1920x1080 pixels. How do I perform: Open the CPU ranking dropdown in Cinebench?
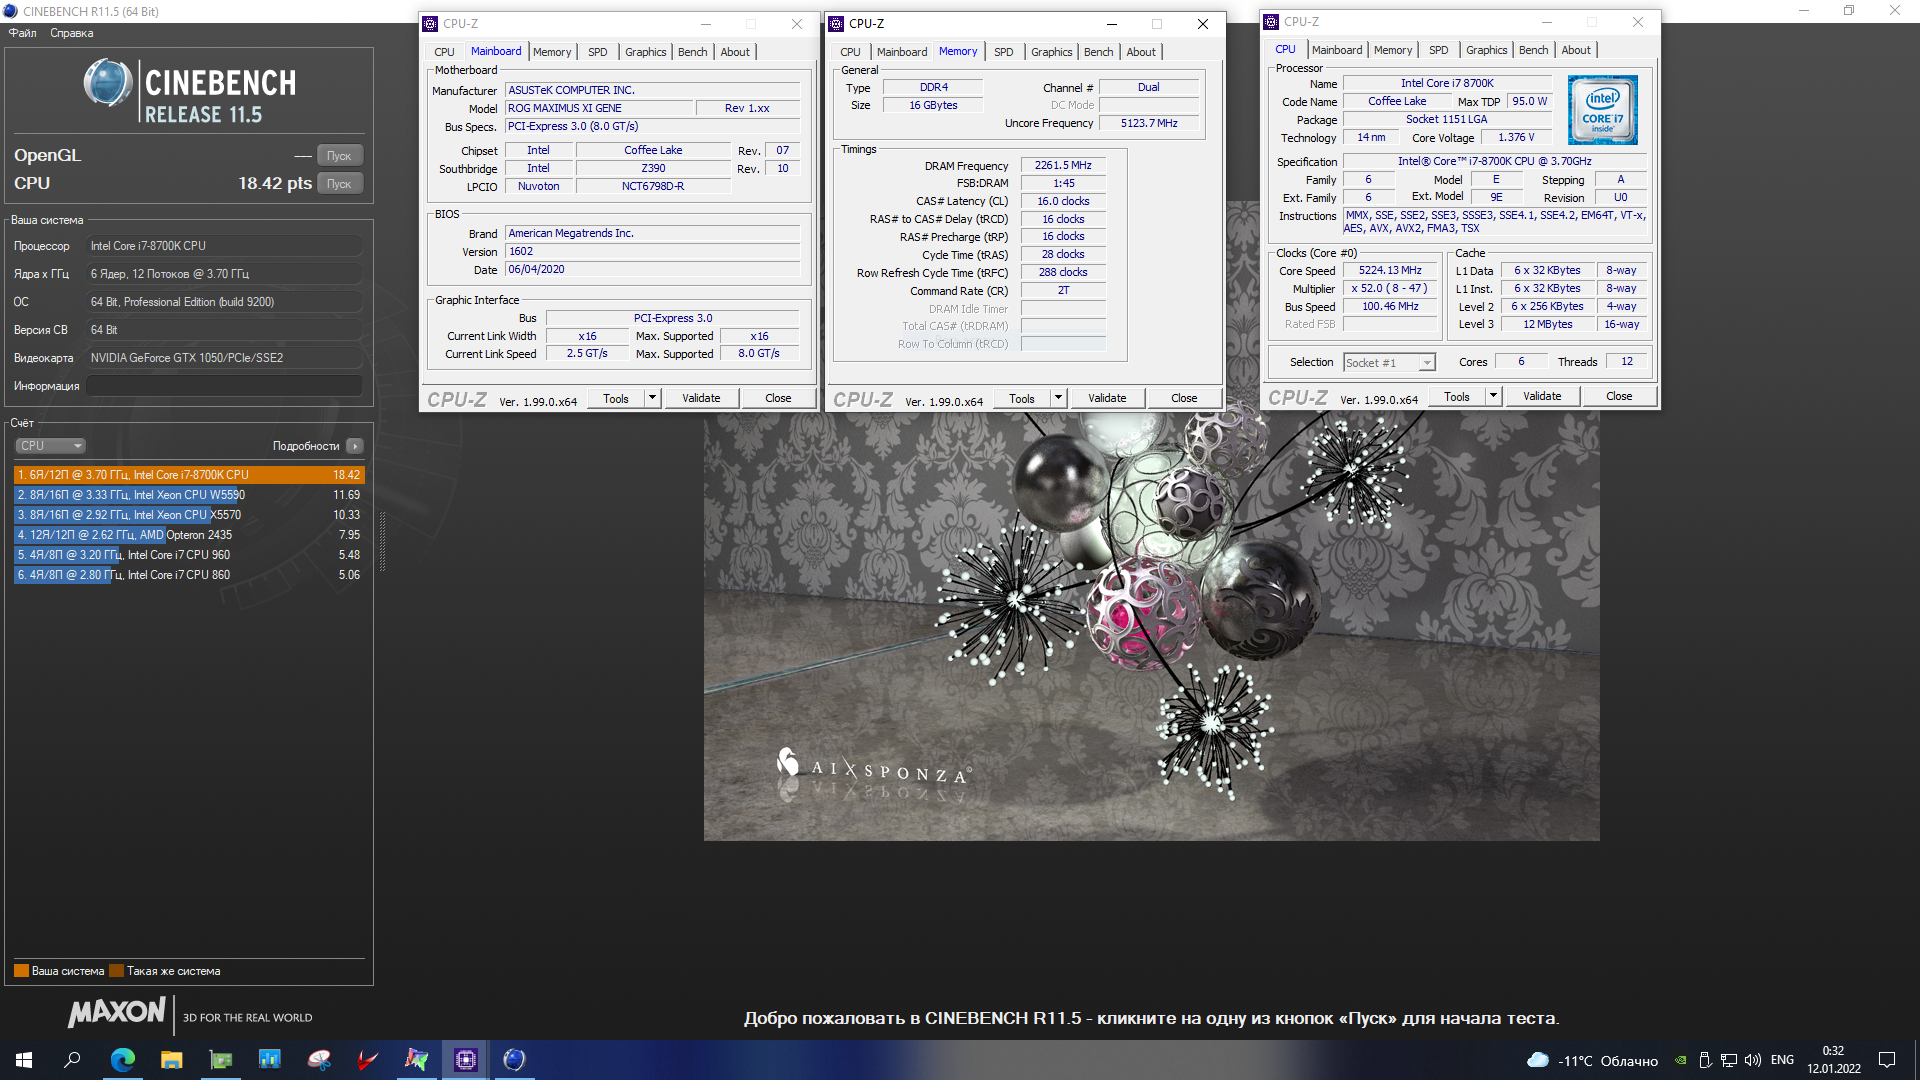coord(50,446)
